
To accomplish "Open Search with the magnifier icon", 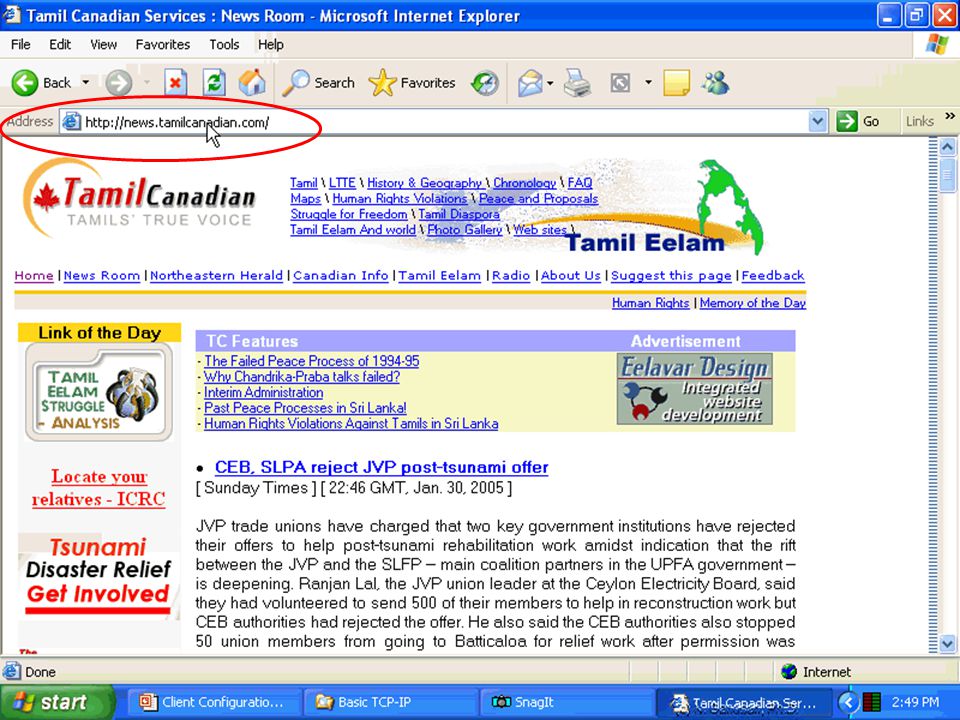I will pyautogui.click(x=296, y=83).
